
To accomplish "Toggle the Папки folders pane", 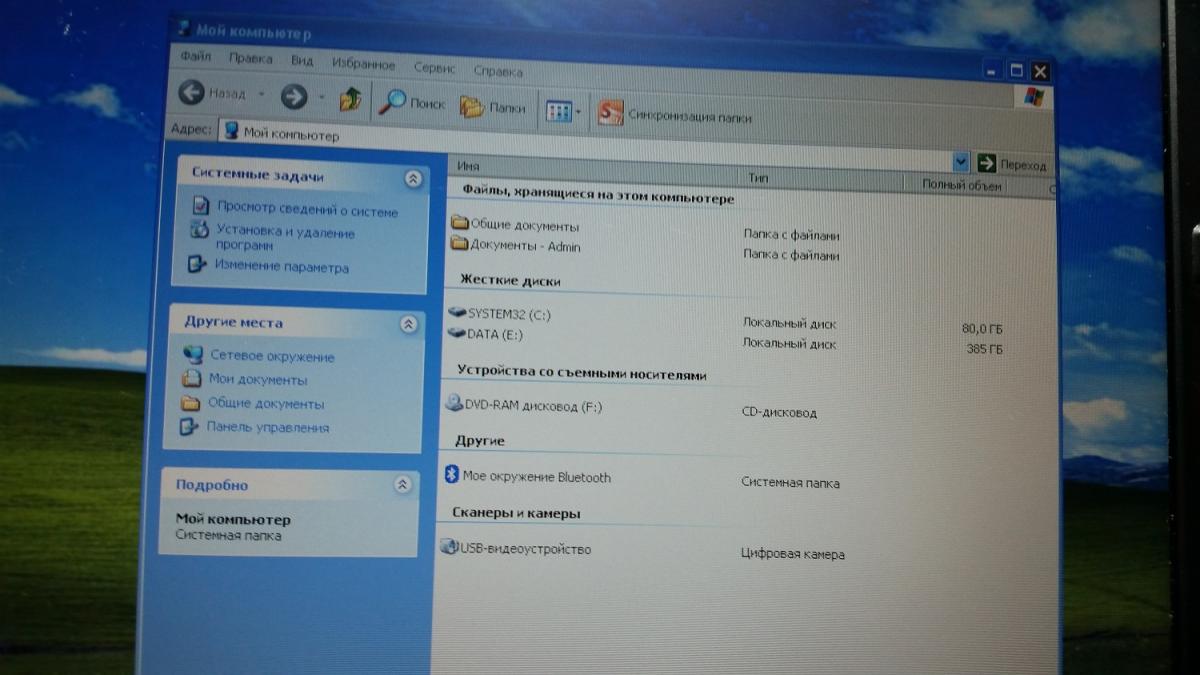I will 493,106.
